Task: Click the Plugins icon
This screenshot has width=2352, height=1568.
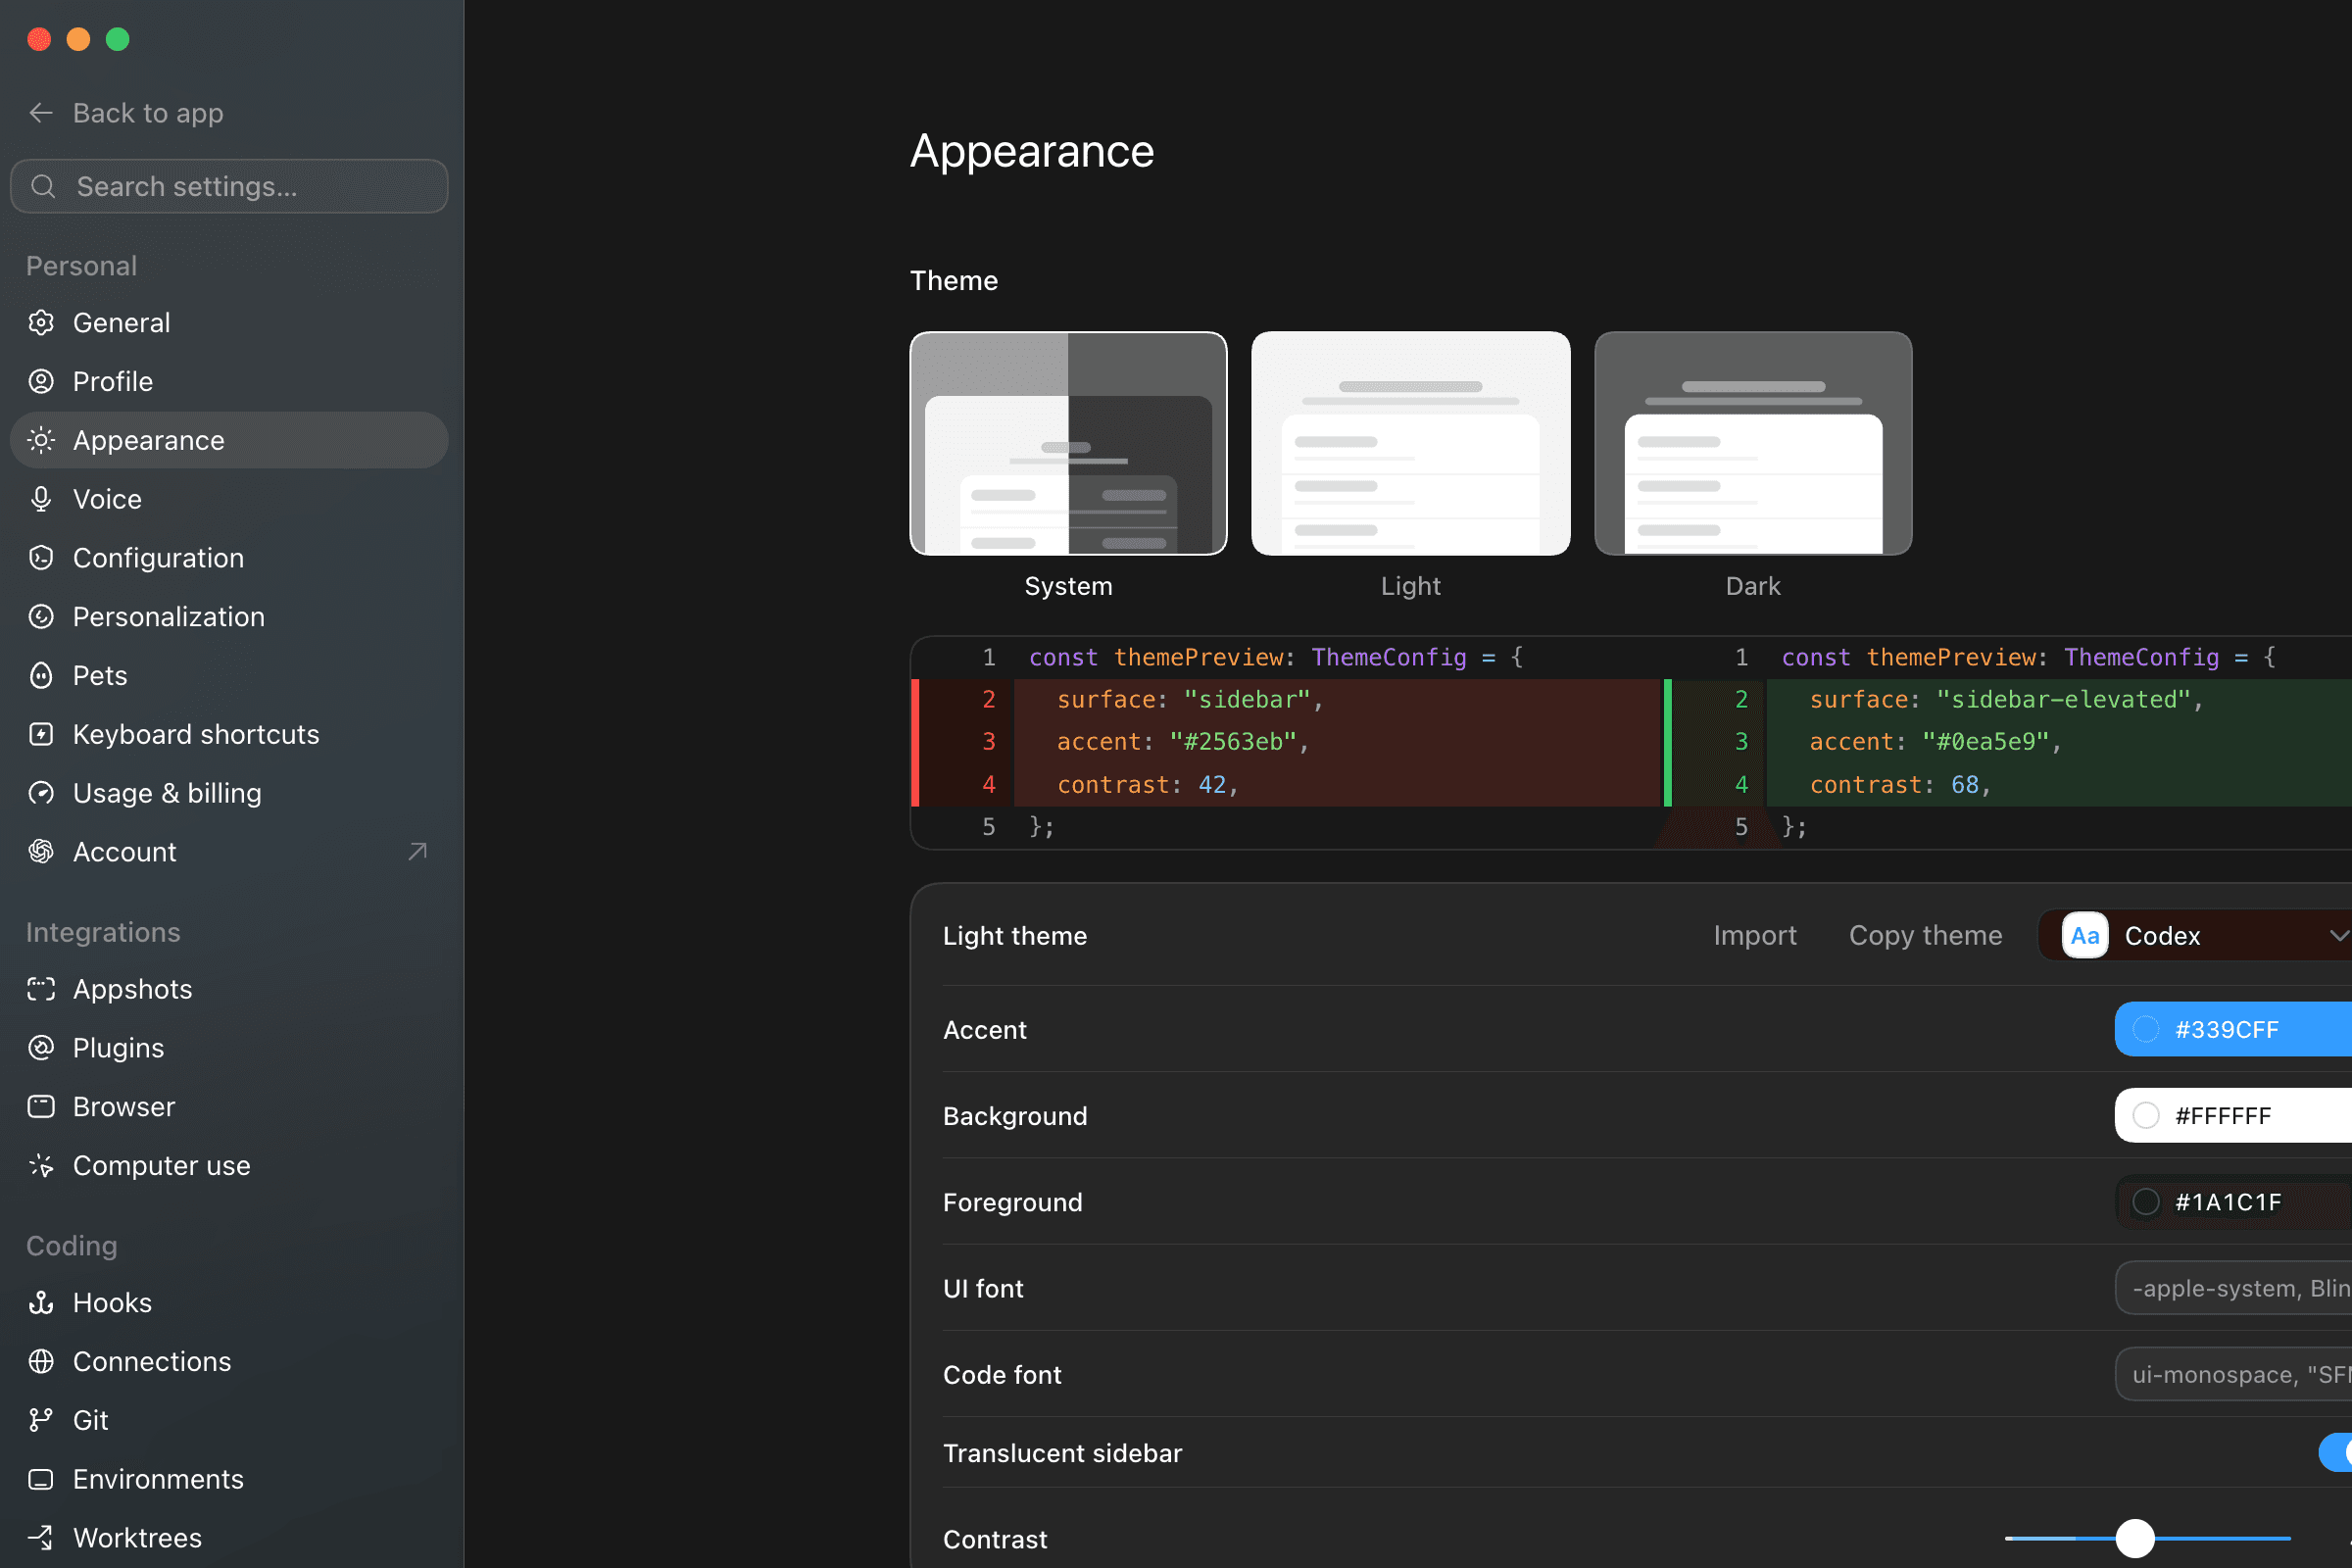Action: pos(41,1047)
